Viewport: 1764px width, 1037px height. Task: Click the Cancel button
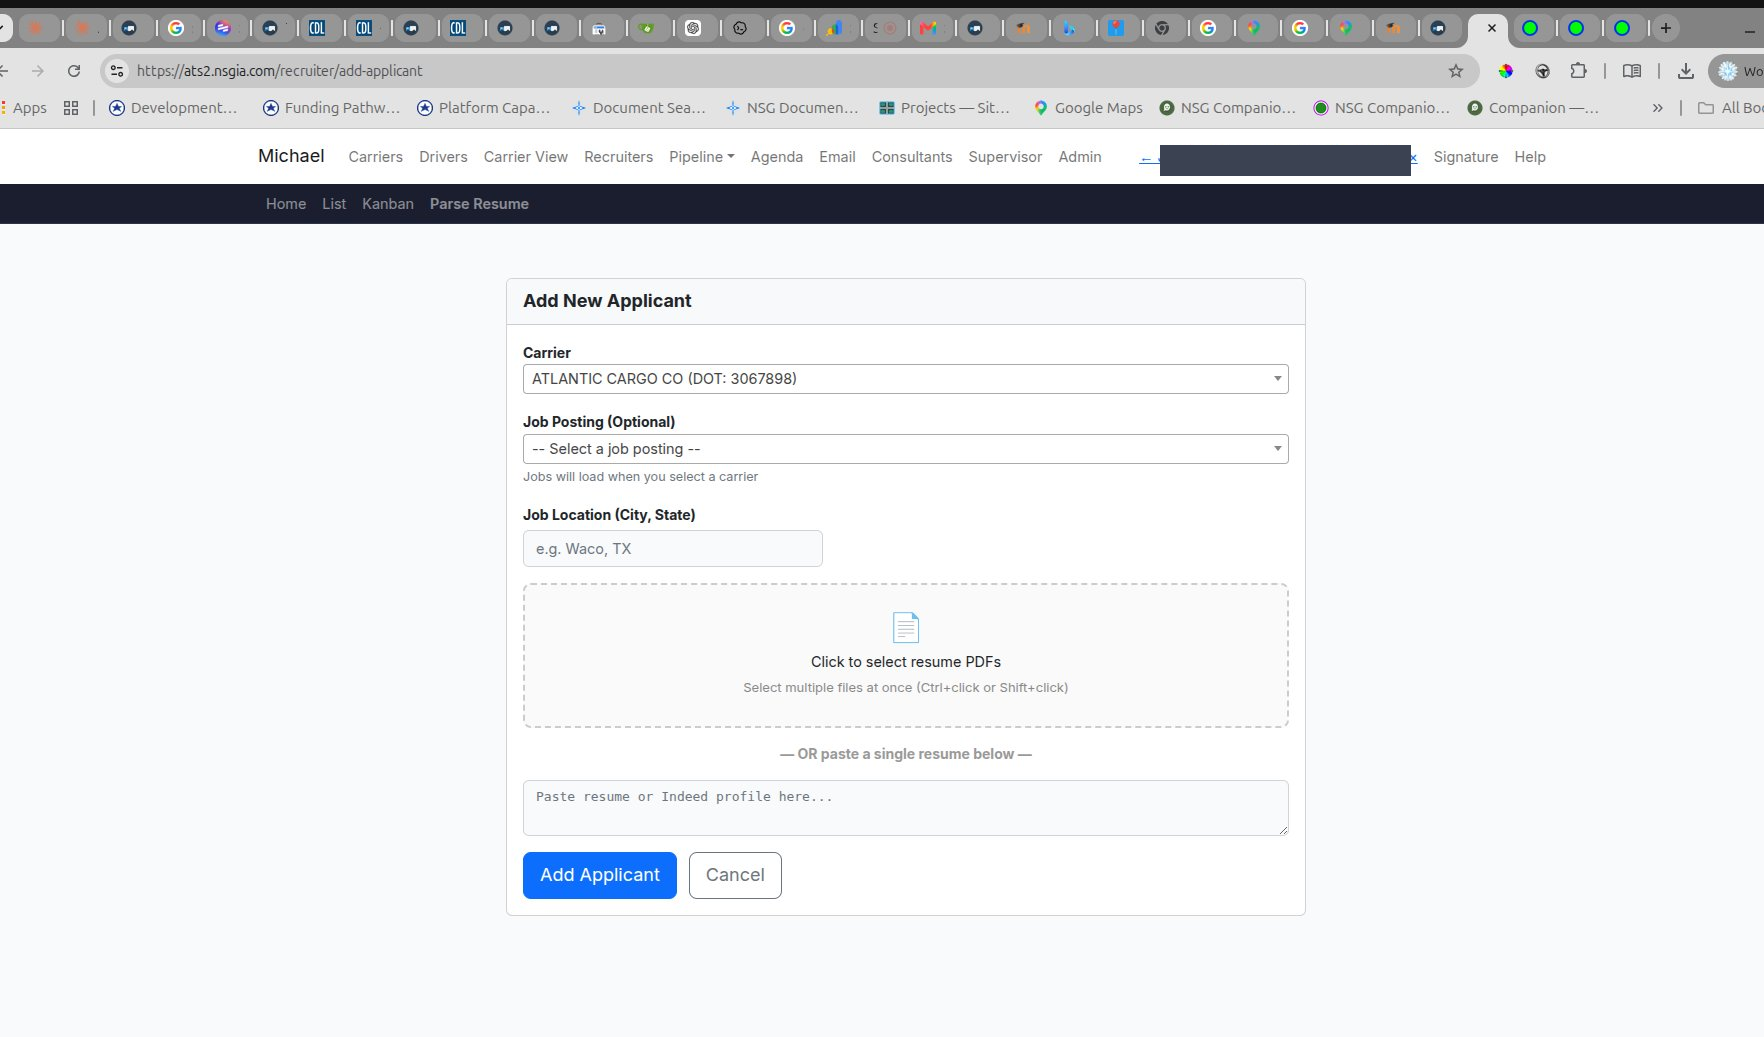735,875
